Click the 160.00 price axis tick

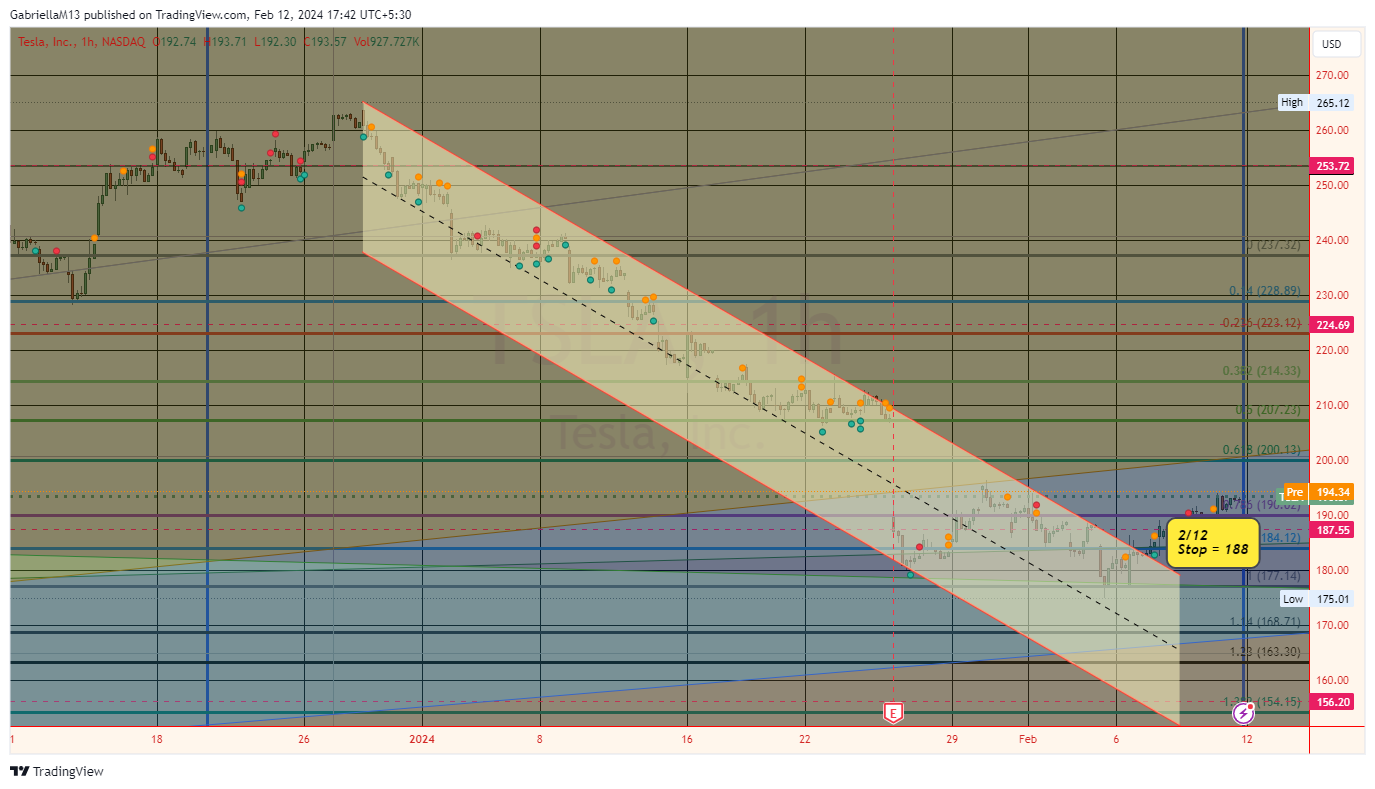[x=1332, y=680]
